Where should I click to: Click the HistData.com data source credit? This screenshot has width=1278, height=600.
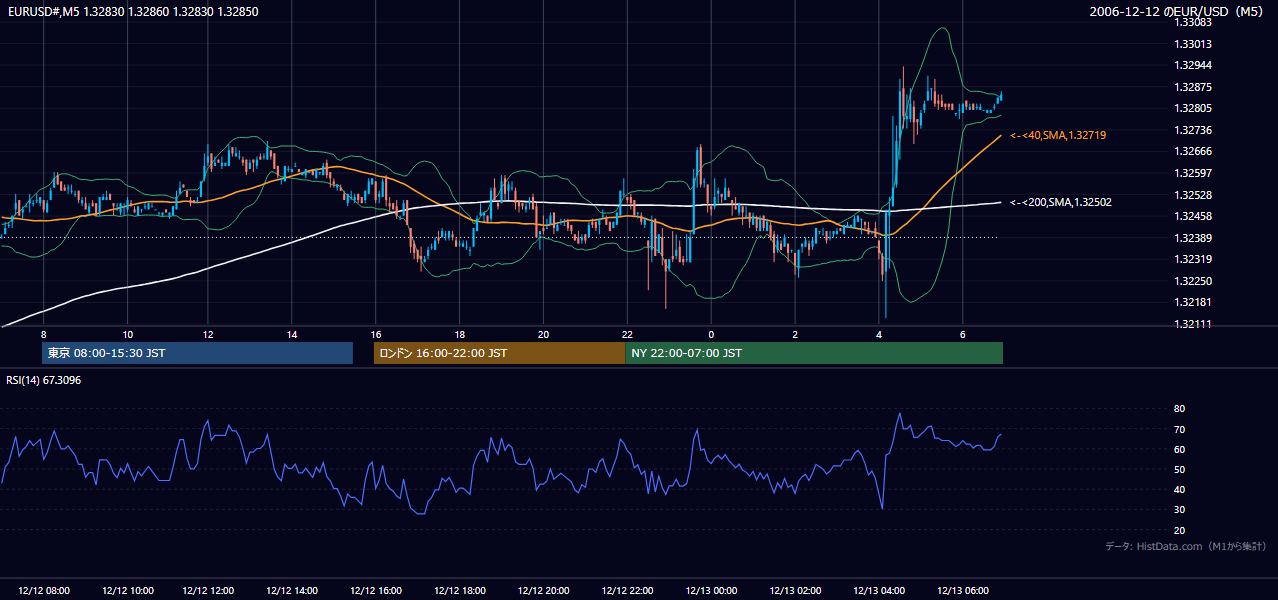(1185, 546)
